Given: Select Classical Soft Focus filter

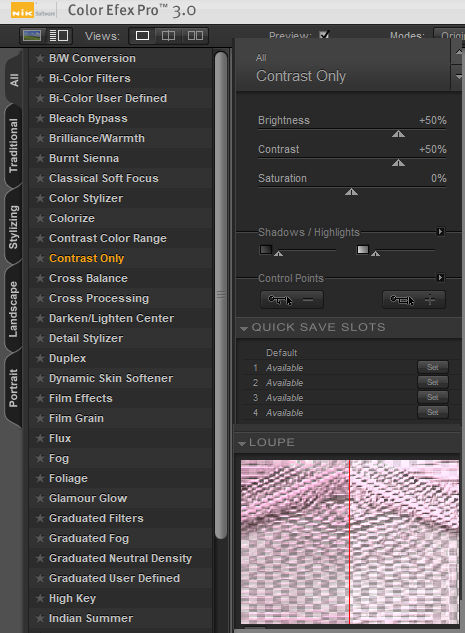Looking at the screenshot, I should (x=104, y=178).
